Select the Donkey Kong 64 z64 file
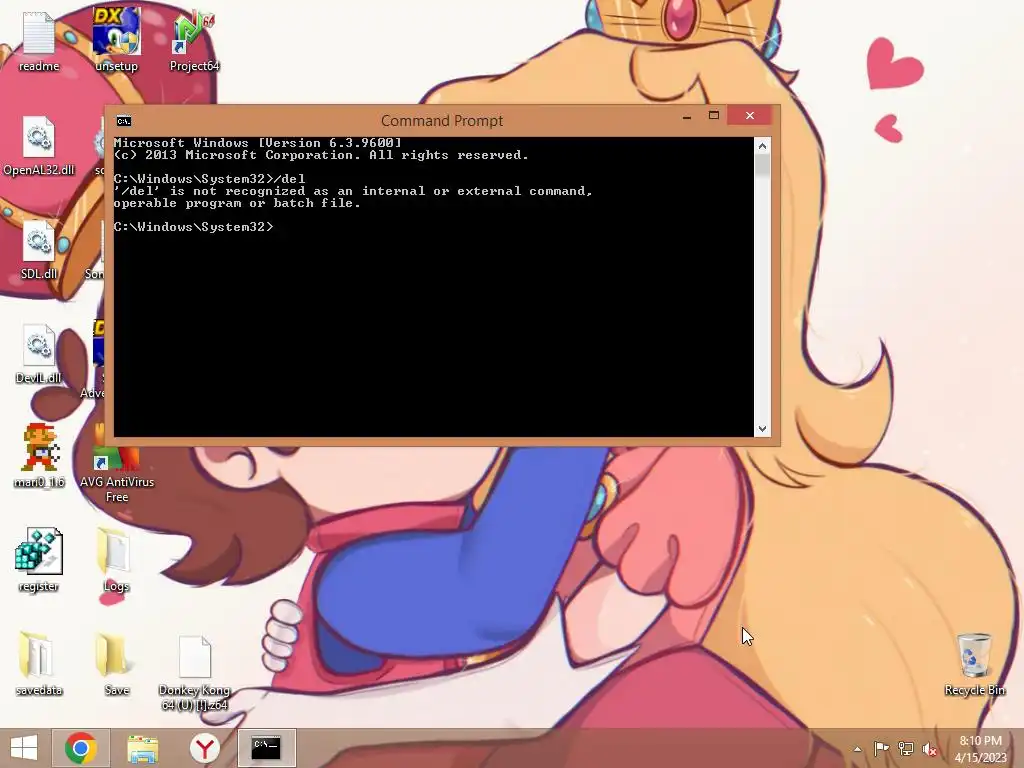Viewport: 1024px width, 768px height. (194, 673)
